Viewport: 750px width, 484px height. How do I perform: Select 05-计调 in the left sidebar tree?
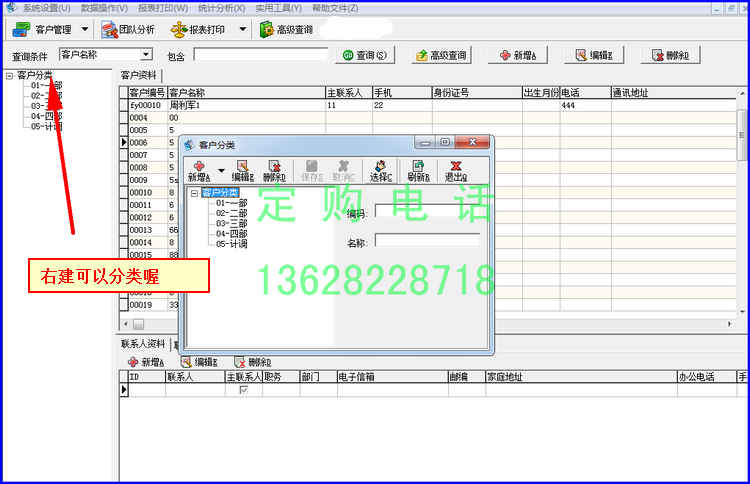point(46,127)
